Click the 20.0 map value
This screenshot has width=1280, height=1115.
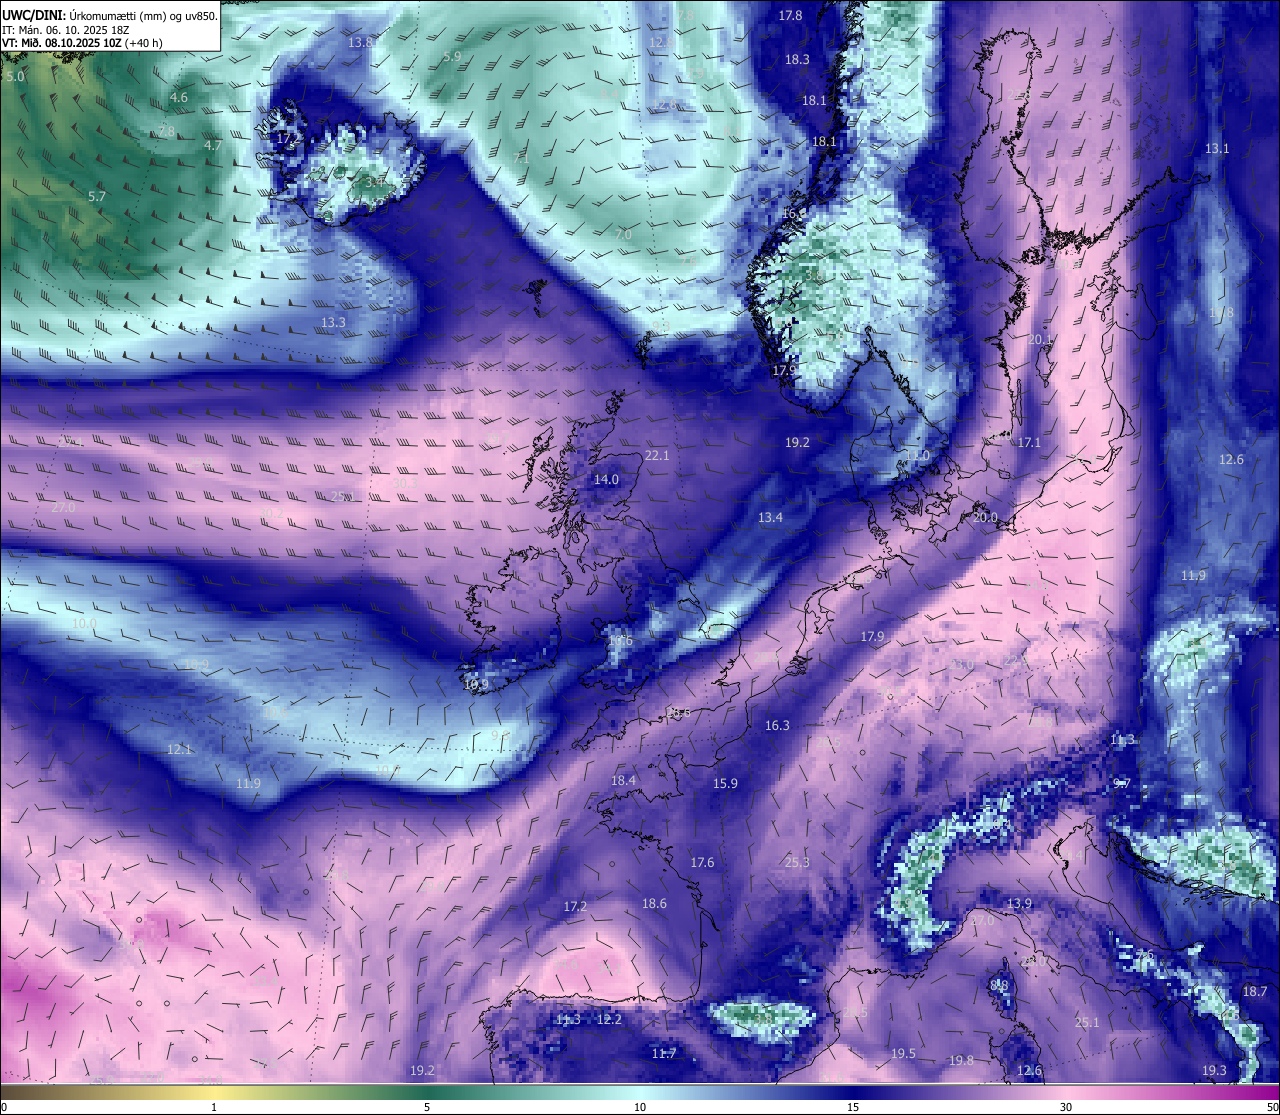click(x=985, y=517)
